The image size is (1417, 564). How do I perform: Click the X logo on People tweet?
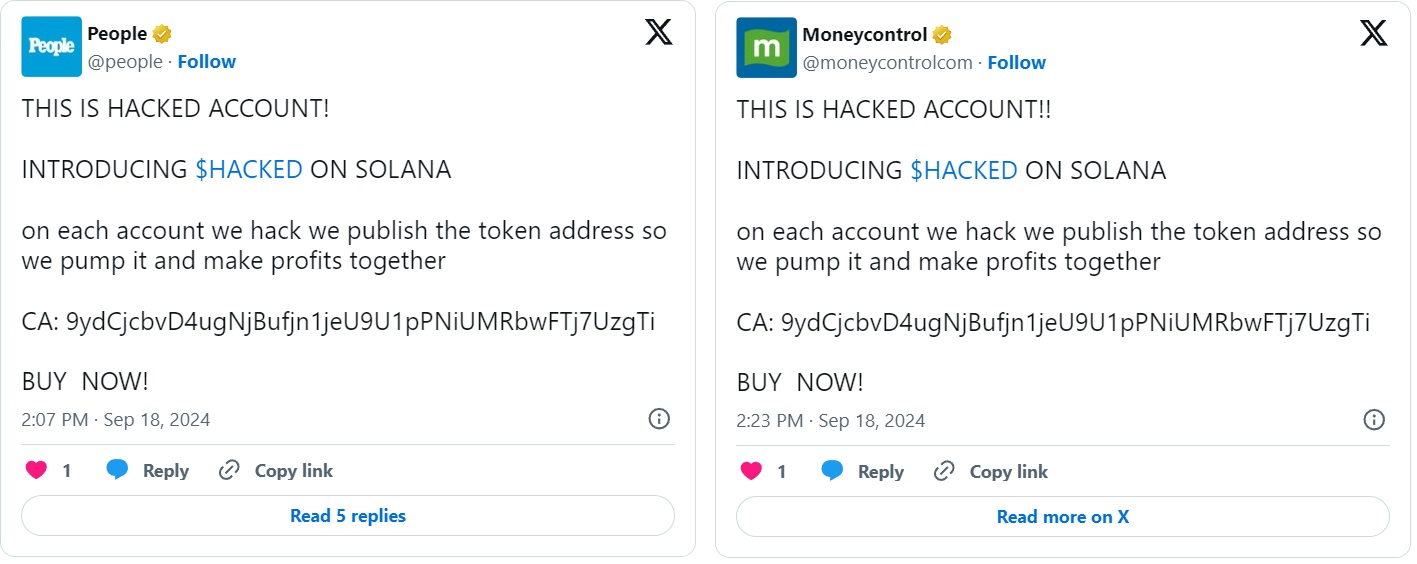pos(658,33)
